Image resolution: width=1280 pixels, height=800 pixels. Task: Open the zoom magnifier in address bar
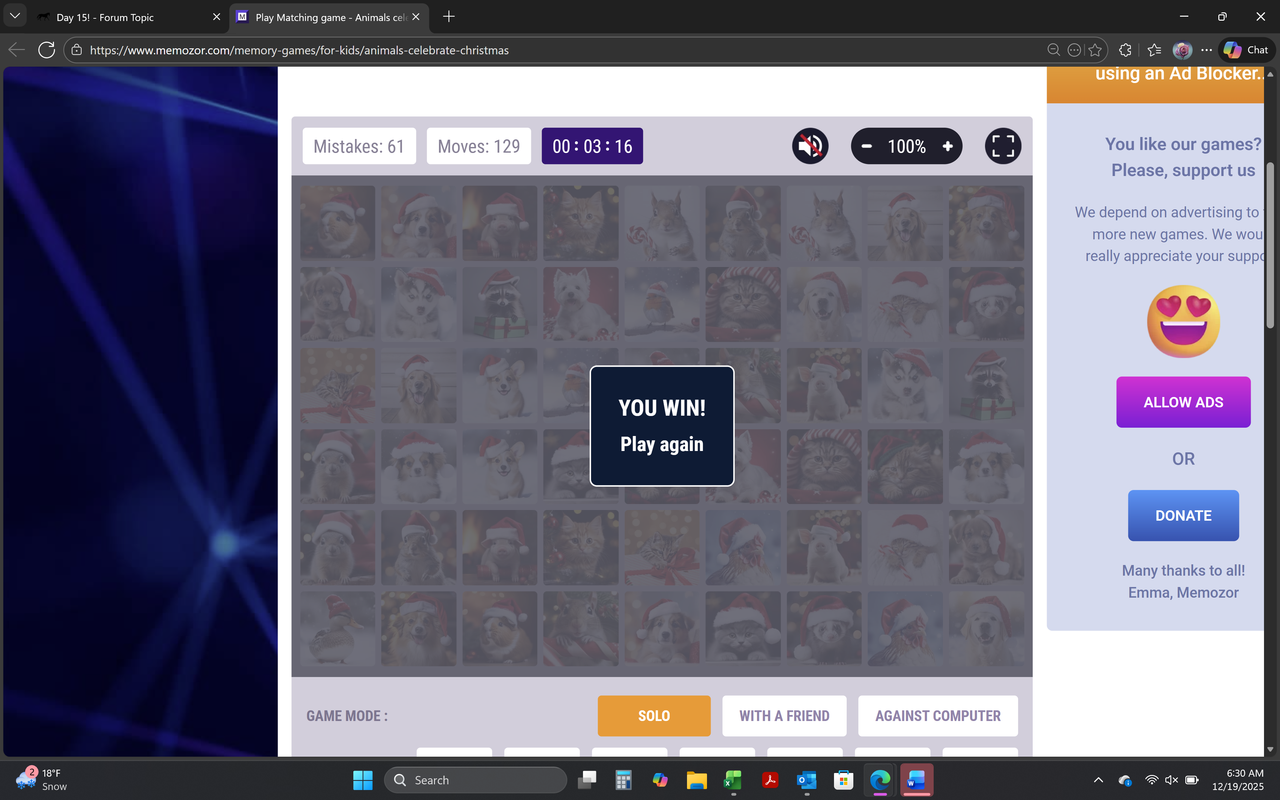[x=1053, y=50]
